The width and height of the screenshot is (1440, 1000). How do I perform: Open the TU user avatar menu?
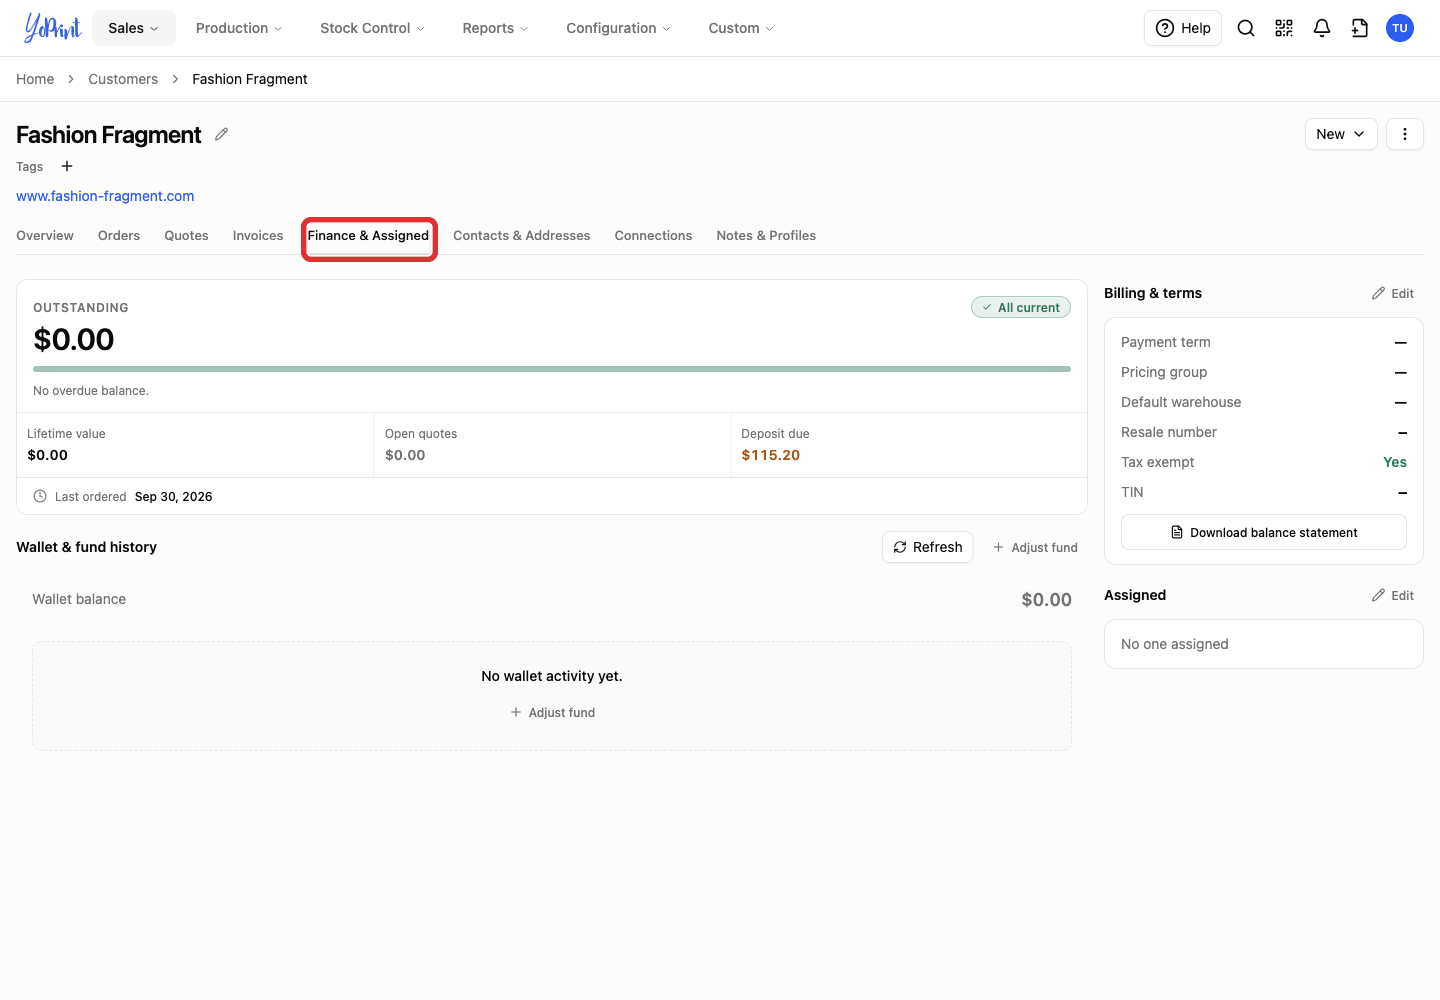tap(1400, 28)
